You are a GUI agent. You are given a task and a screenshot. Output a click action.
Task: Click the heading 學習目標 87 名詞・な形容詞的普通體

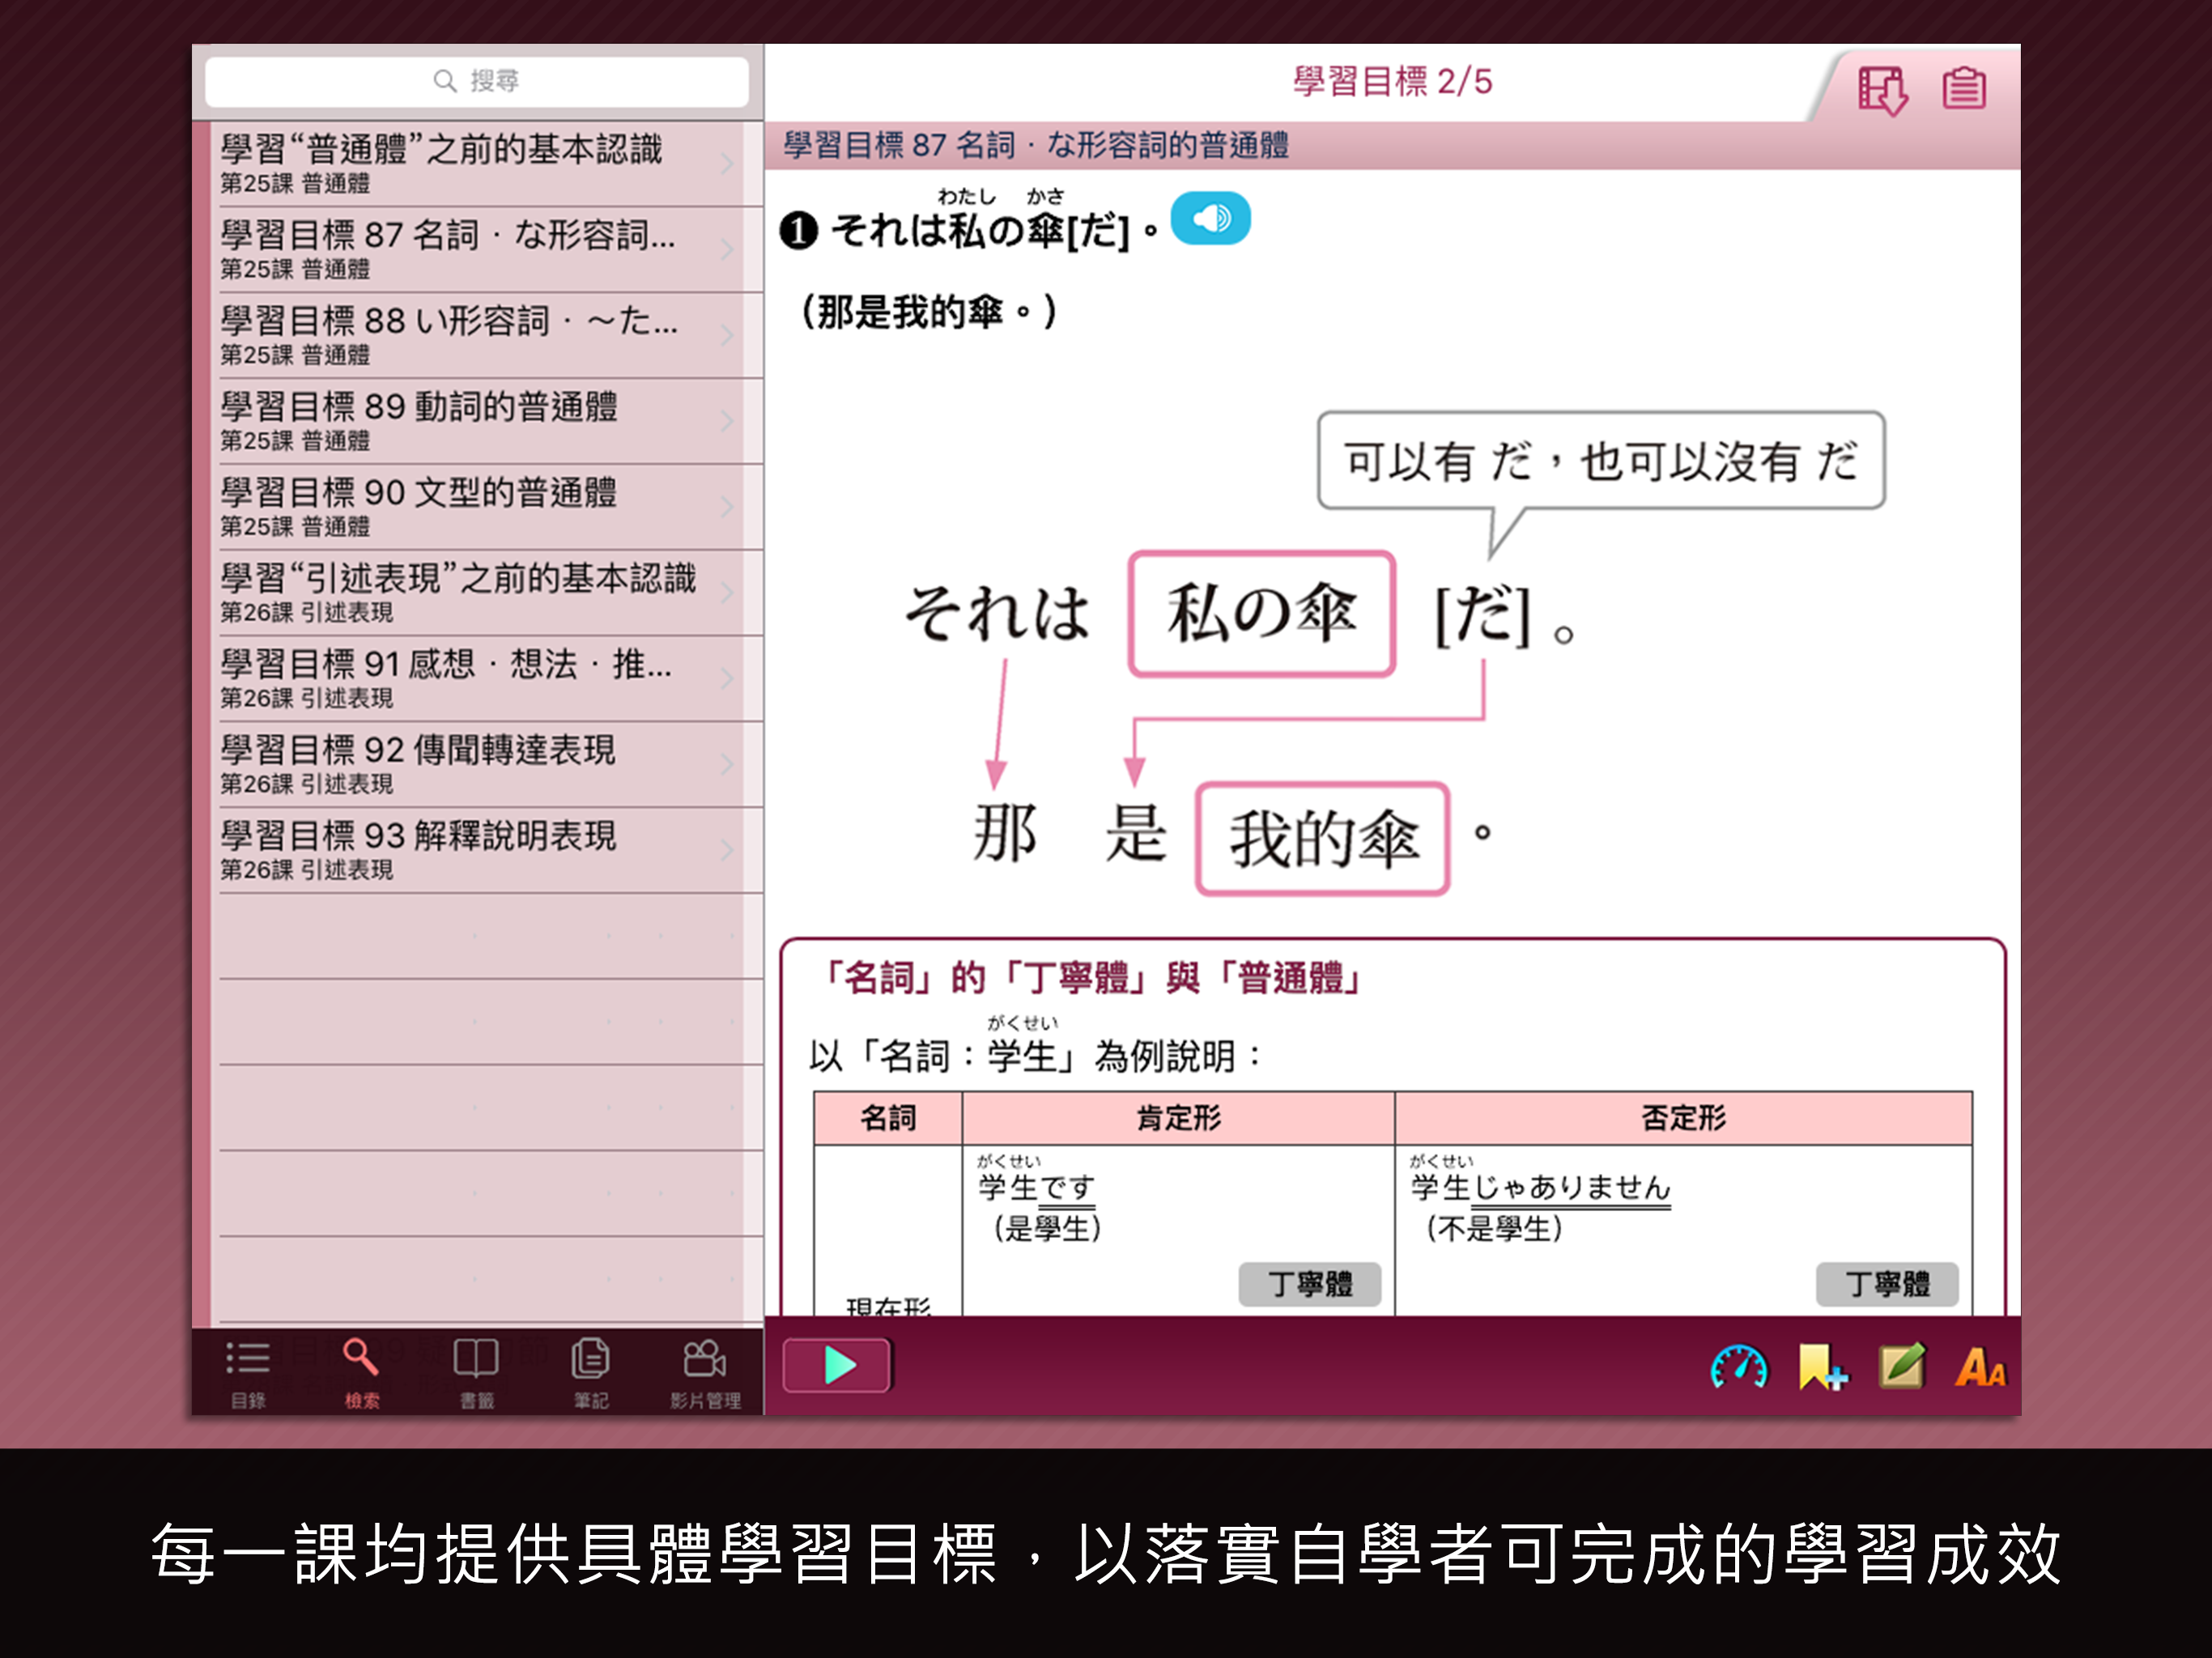click(1036, 146)
